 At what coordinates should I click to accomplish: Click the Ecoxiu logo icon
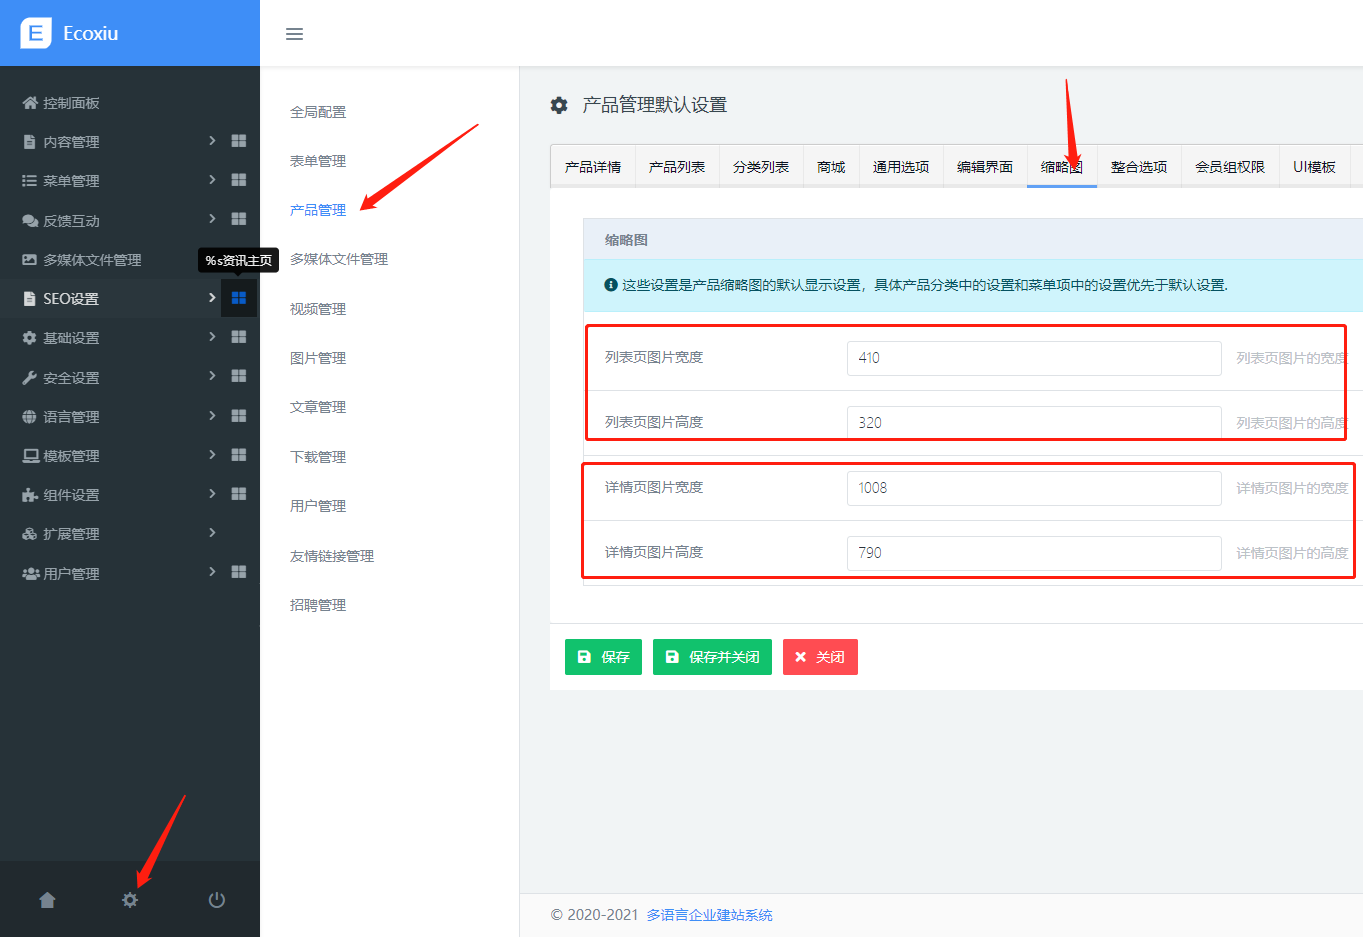(x=36, y=33)
